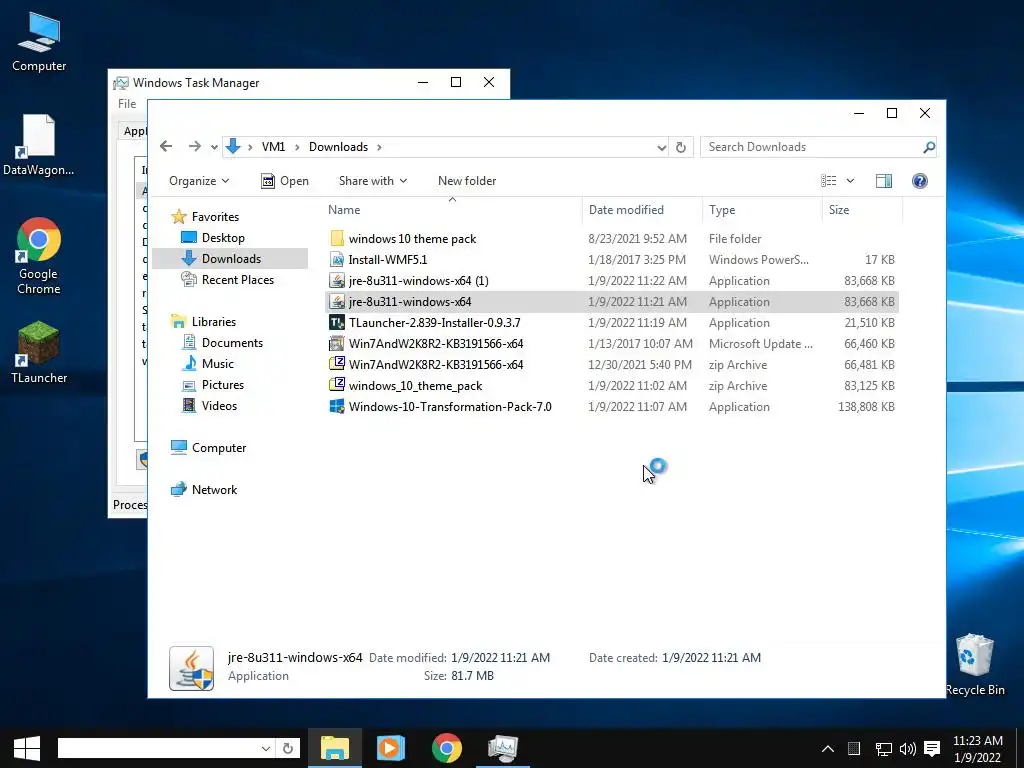This screenshot has width=1024, height=768.
Task: Select the Win7AndW2K8R2 zip archive
Action: pos(611,364)
